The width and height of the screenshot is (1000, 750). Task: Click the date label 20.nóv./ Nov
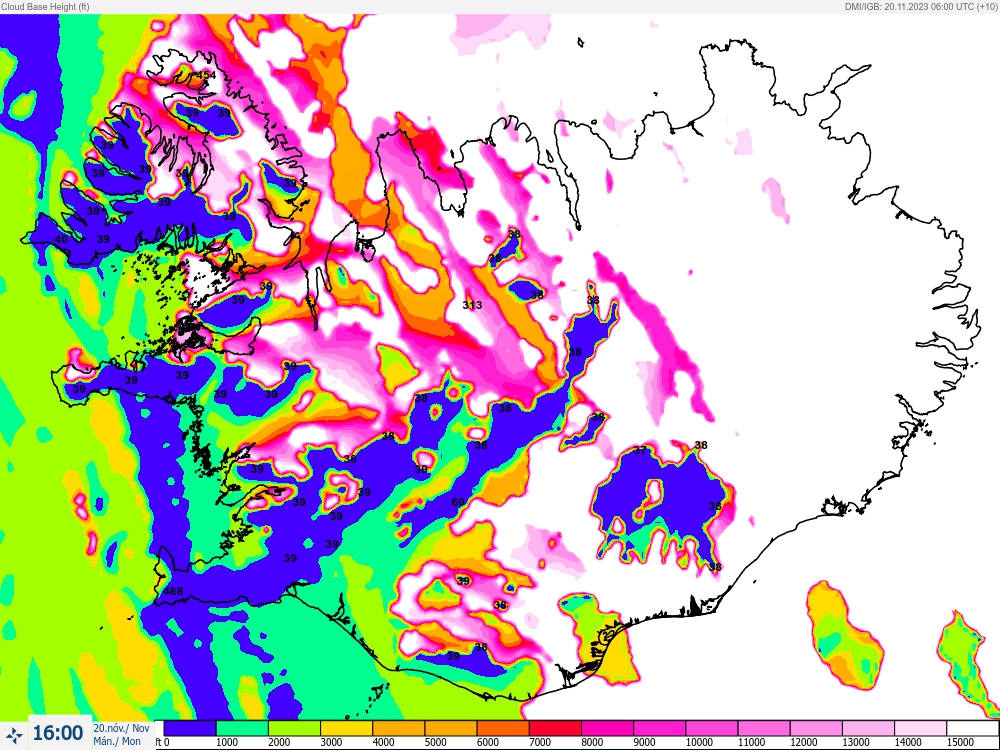point(121,728)
